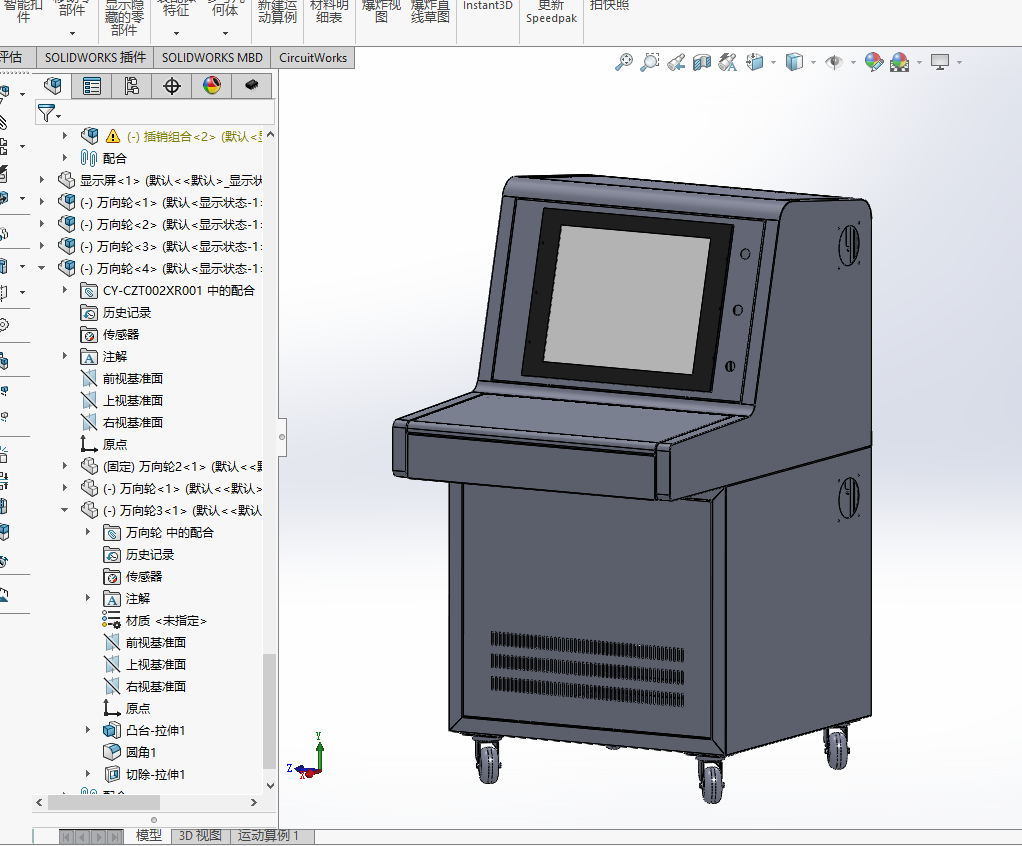Viewport: 1022px width, 846px height.
Task: Open the PropertyManager tab
Action: [x=92, y=85]
